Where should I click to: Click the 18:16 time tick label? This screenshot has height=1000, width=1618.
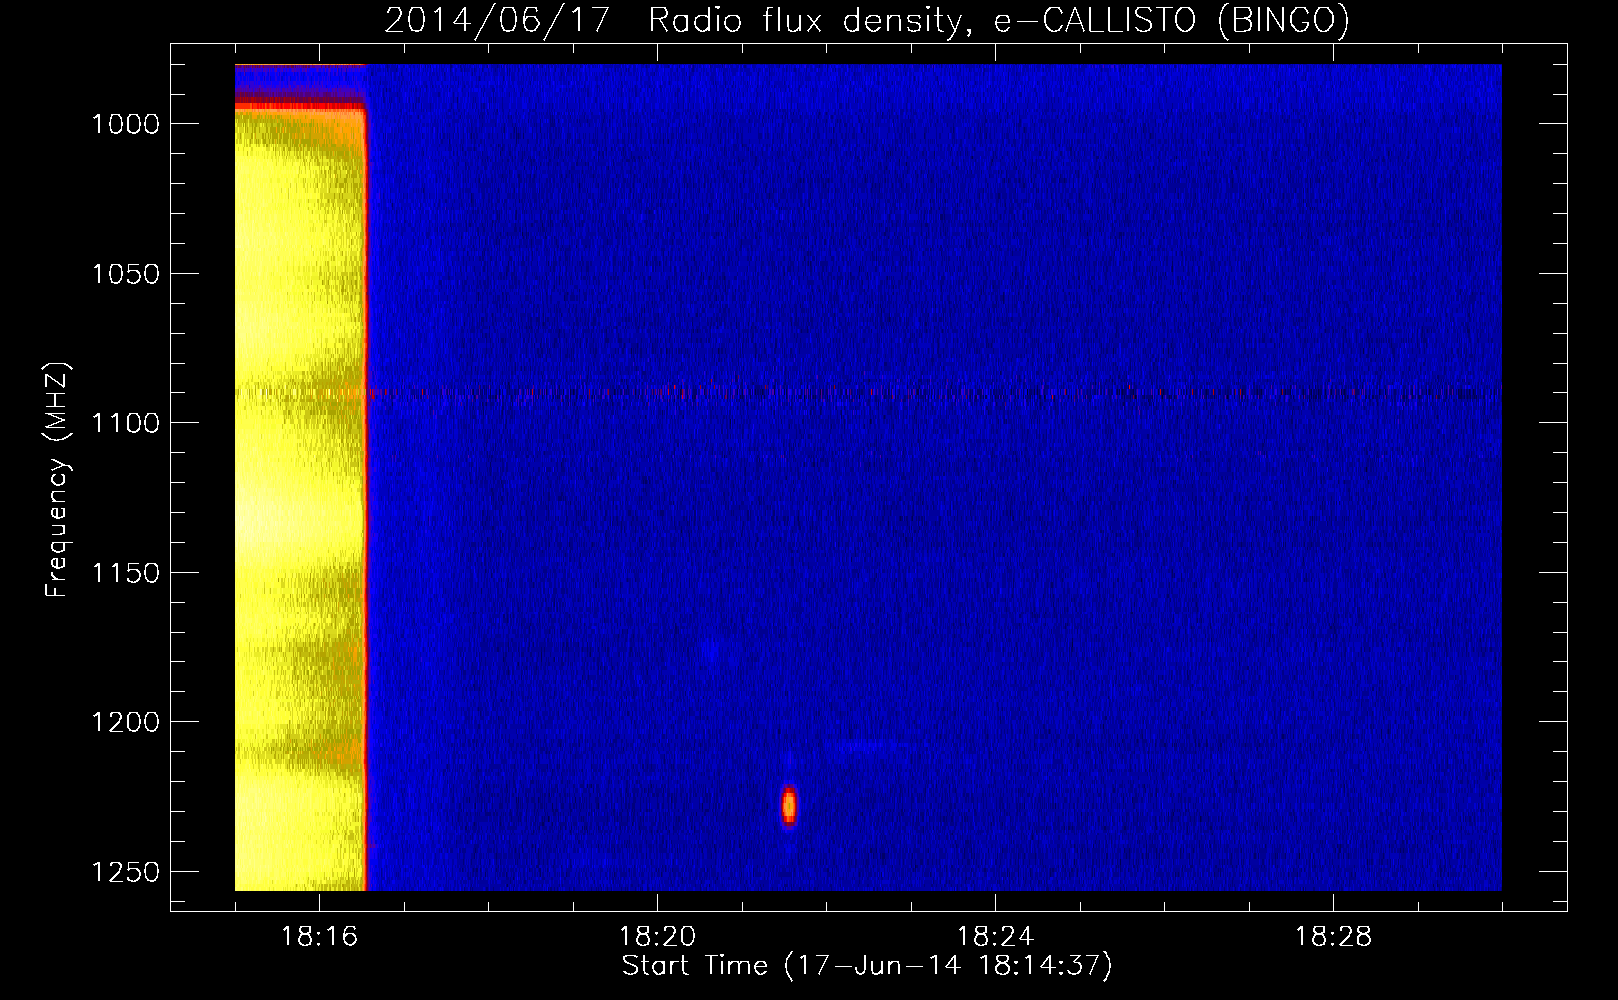tap(319, 937)
